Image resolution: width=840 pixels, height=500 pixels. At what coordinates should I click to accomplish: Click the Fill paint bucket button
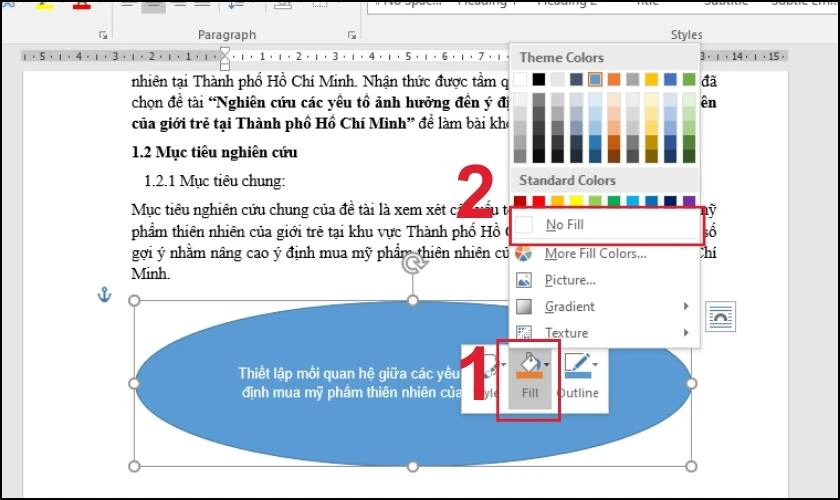[529, 375]
